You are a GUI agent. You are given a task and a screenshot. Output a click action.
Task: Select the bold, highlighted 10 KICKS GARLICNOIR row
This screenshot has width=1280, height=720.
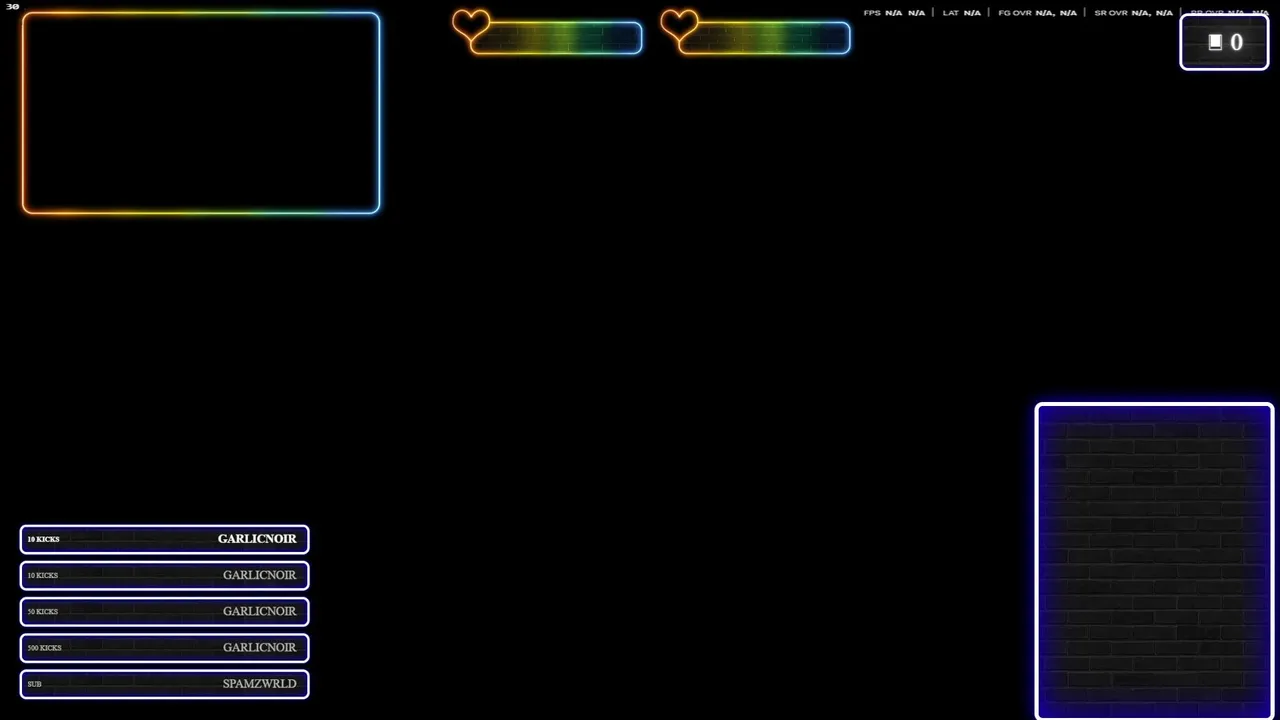click(x=164, y=539)
